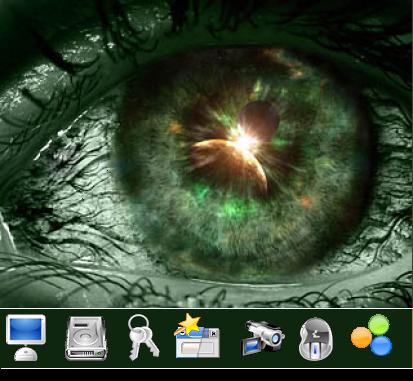413x381 pixels.
Task: Open the three colored circles icon
Action: pos(372,335)
